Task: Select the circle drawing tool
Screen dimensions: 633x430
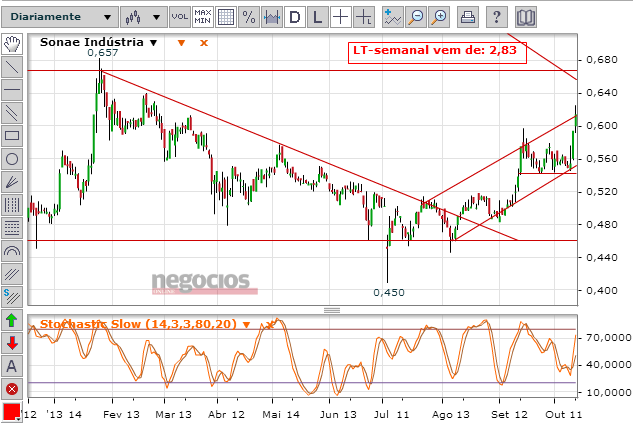Action: click(12, 159)
